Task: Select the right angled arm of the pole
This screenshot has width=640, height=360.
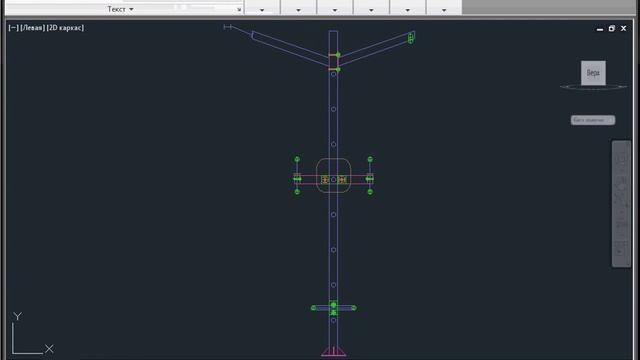Action: [x=376, y=49]
